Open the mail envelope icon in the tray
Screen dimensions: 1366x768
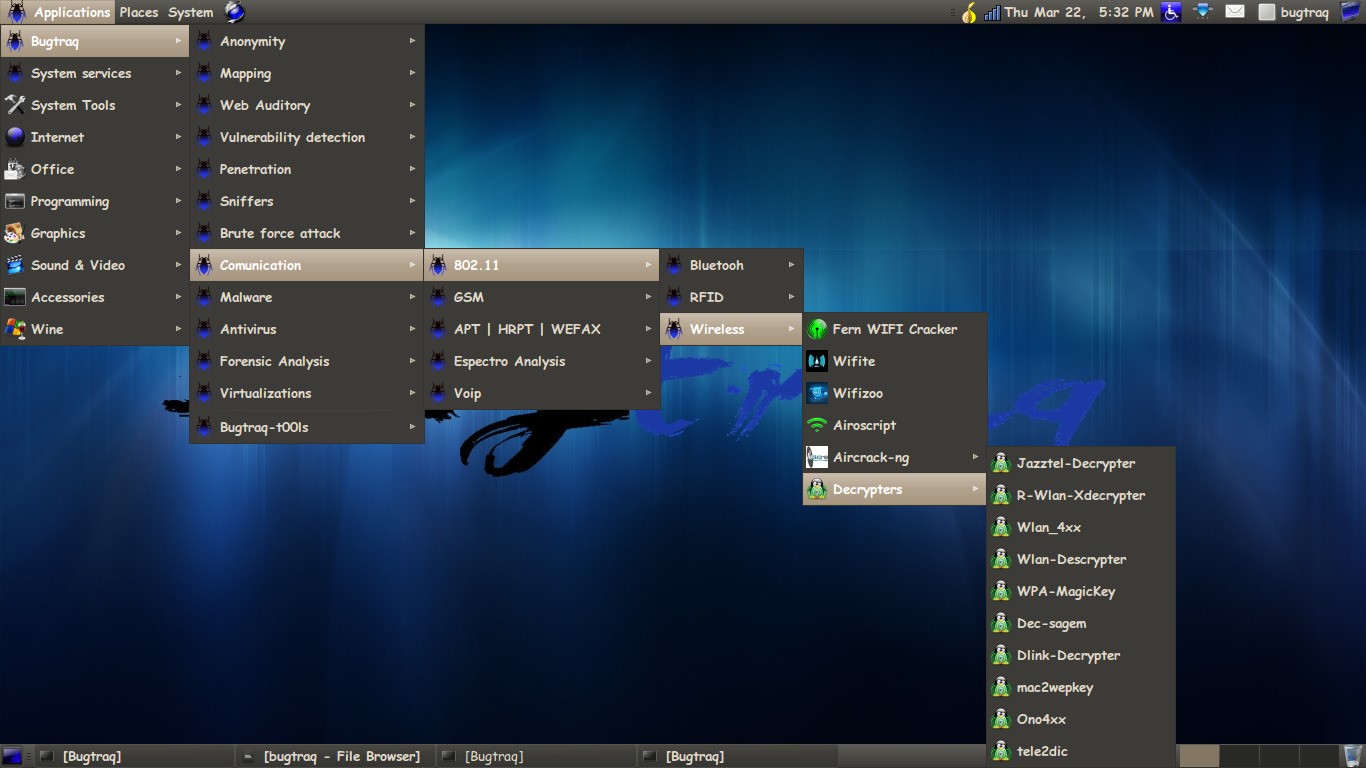(1234, 12)
